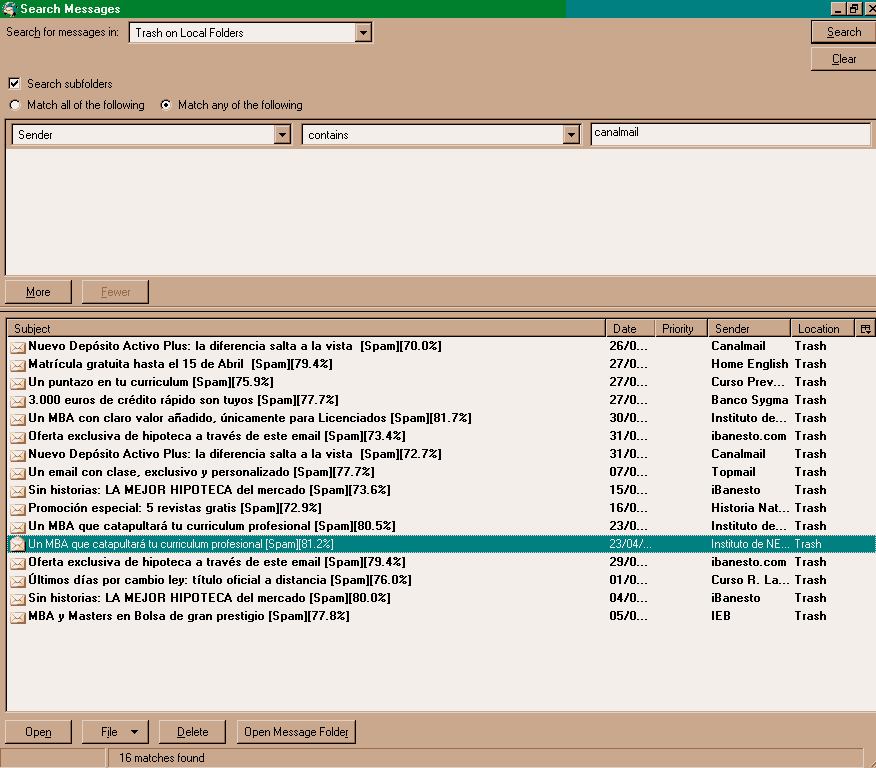
Task: Click the Search button
Action: click(x=844, y=32)
